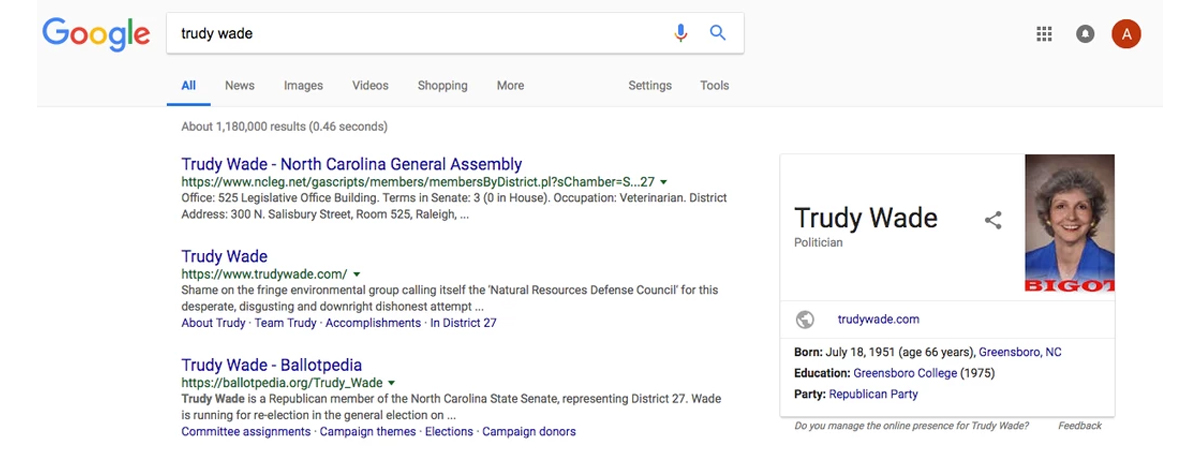Click the Greensboro College link
The height and width of the screenshot is (460, 1200).
click(905, 373)
